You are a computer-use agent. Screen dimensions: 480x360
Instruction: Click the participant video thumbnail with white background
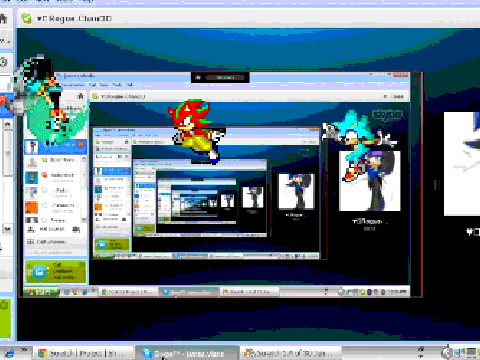tap(369, 181)
